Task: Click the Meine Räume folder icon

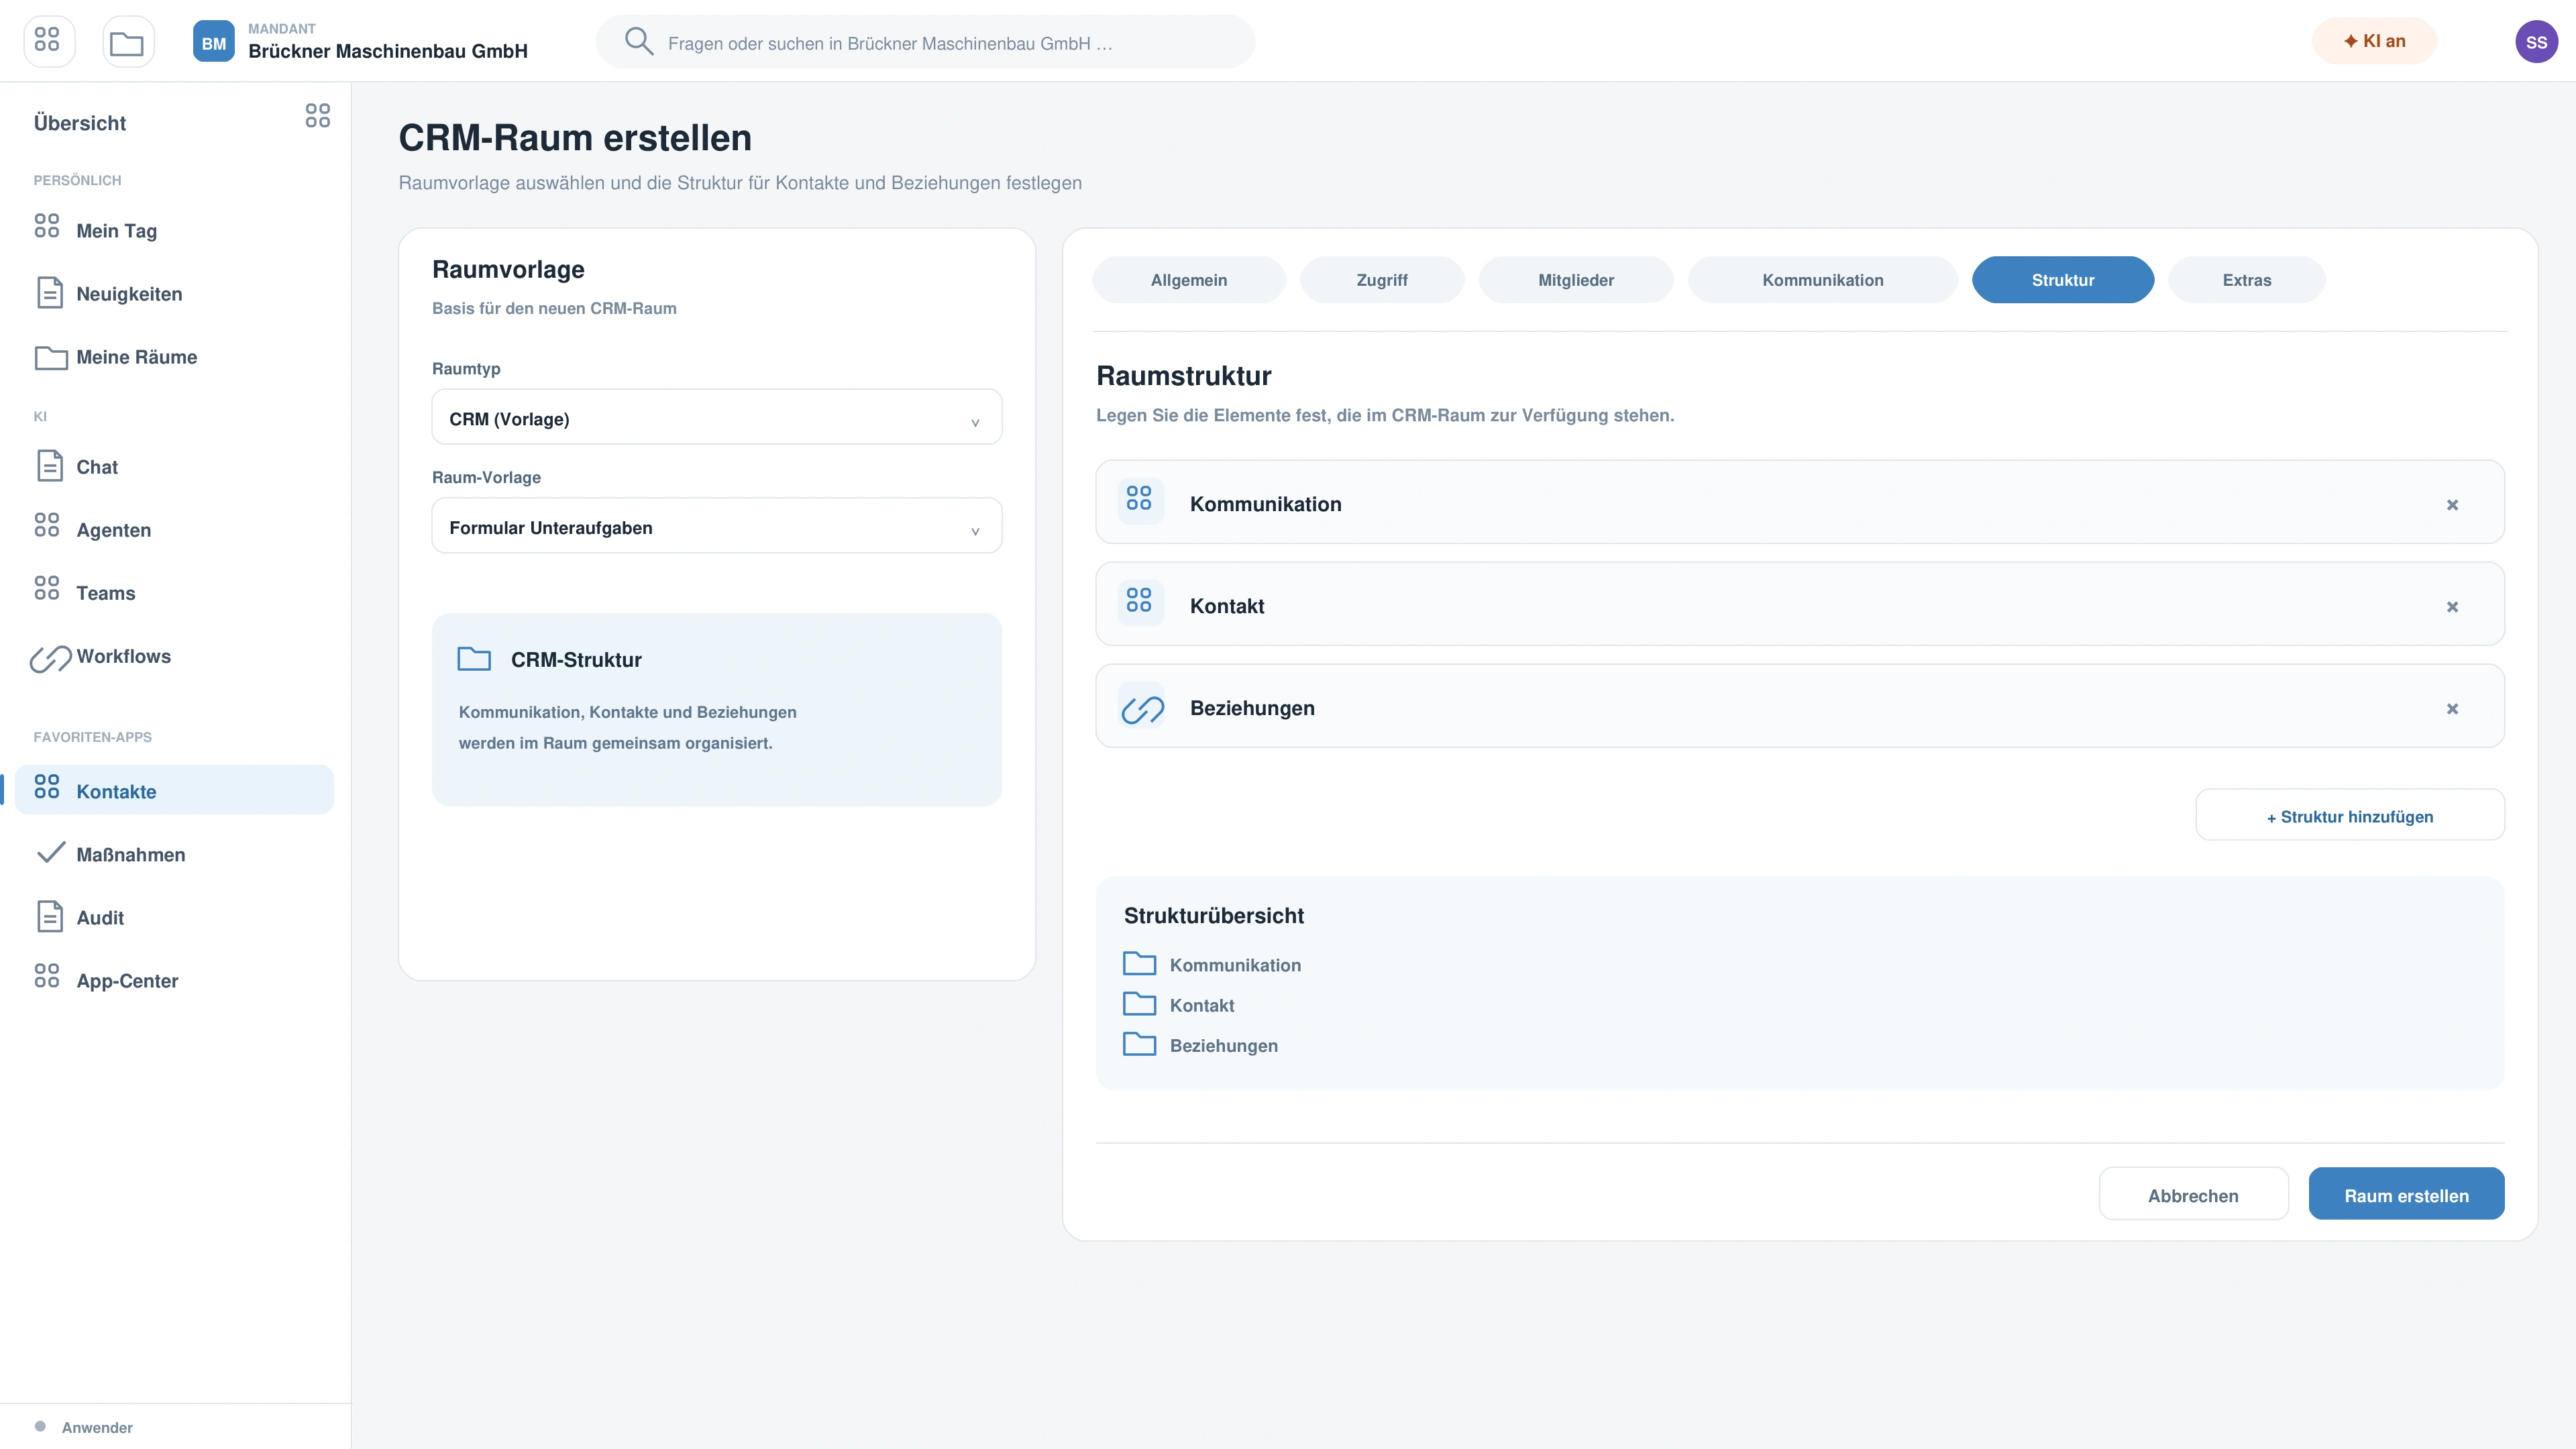Action: click(x=51, y=357)
